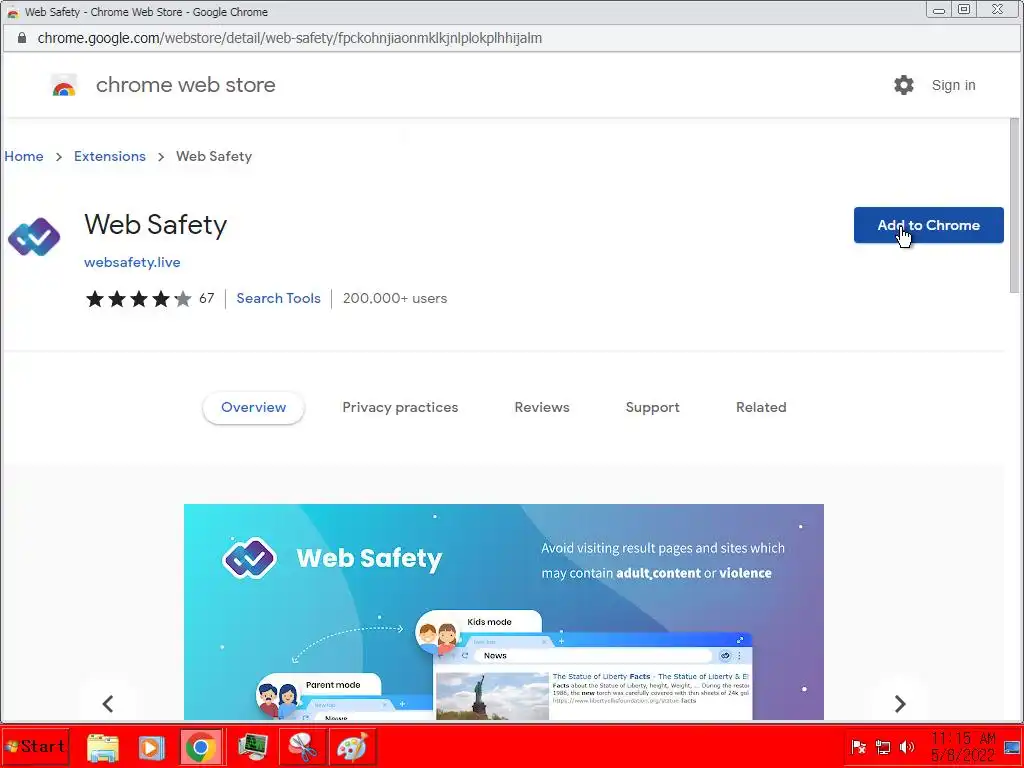Screen dimensions: 1024x768
Task: Click the lock icon in the address bar
Action: [x=22, y=38]
